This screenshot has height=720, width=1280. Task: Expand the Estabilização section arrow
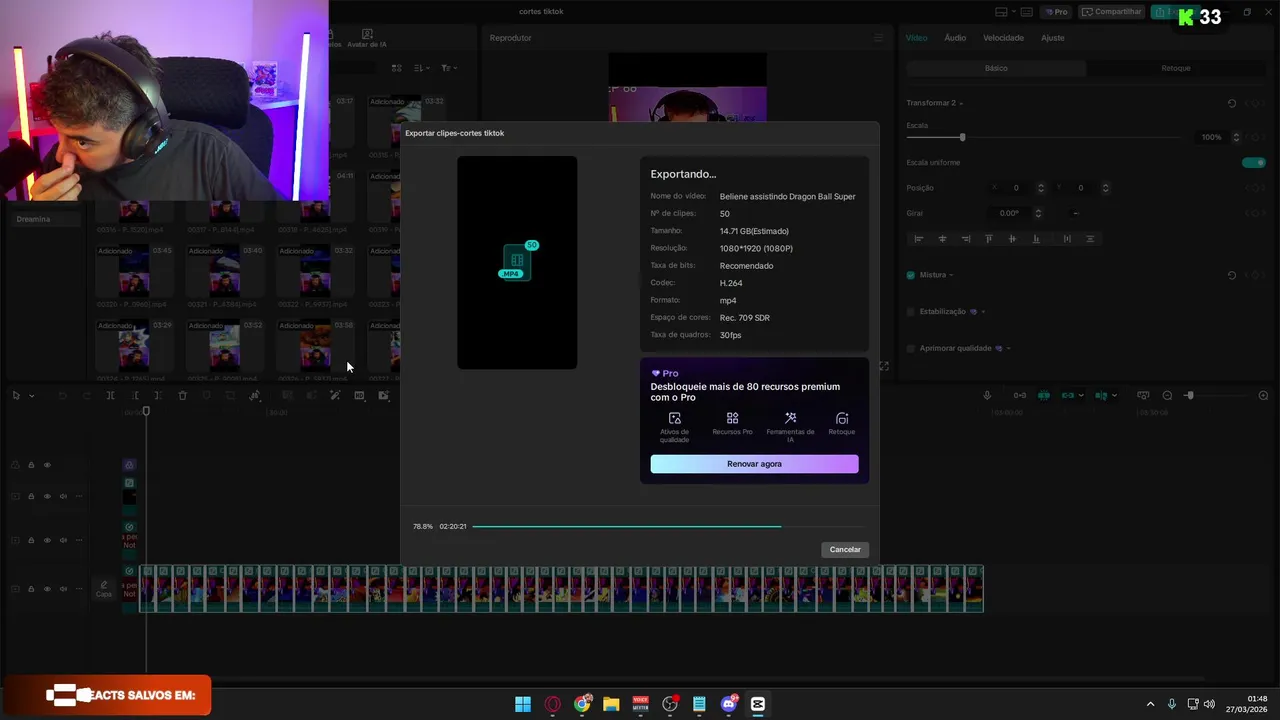click(x=984, y=311)
